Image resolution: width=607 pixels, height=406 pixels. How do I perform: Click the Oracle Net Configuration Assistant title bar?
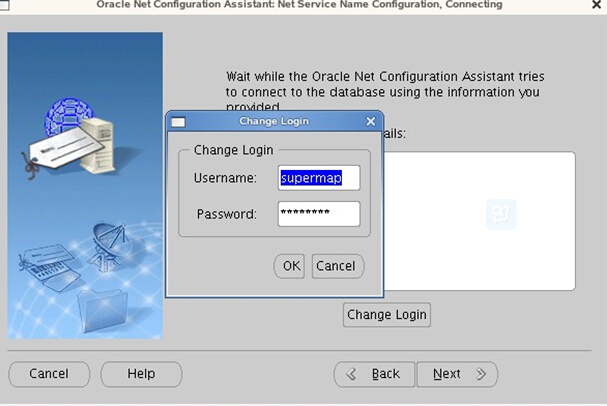pos(300,5)
